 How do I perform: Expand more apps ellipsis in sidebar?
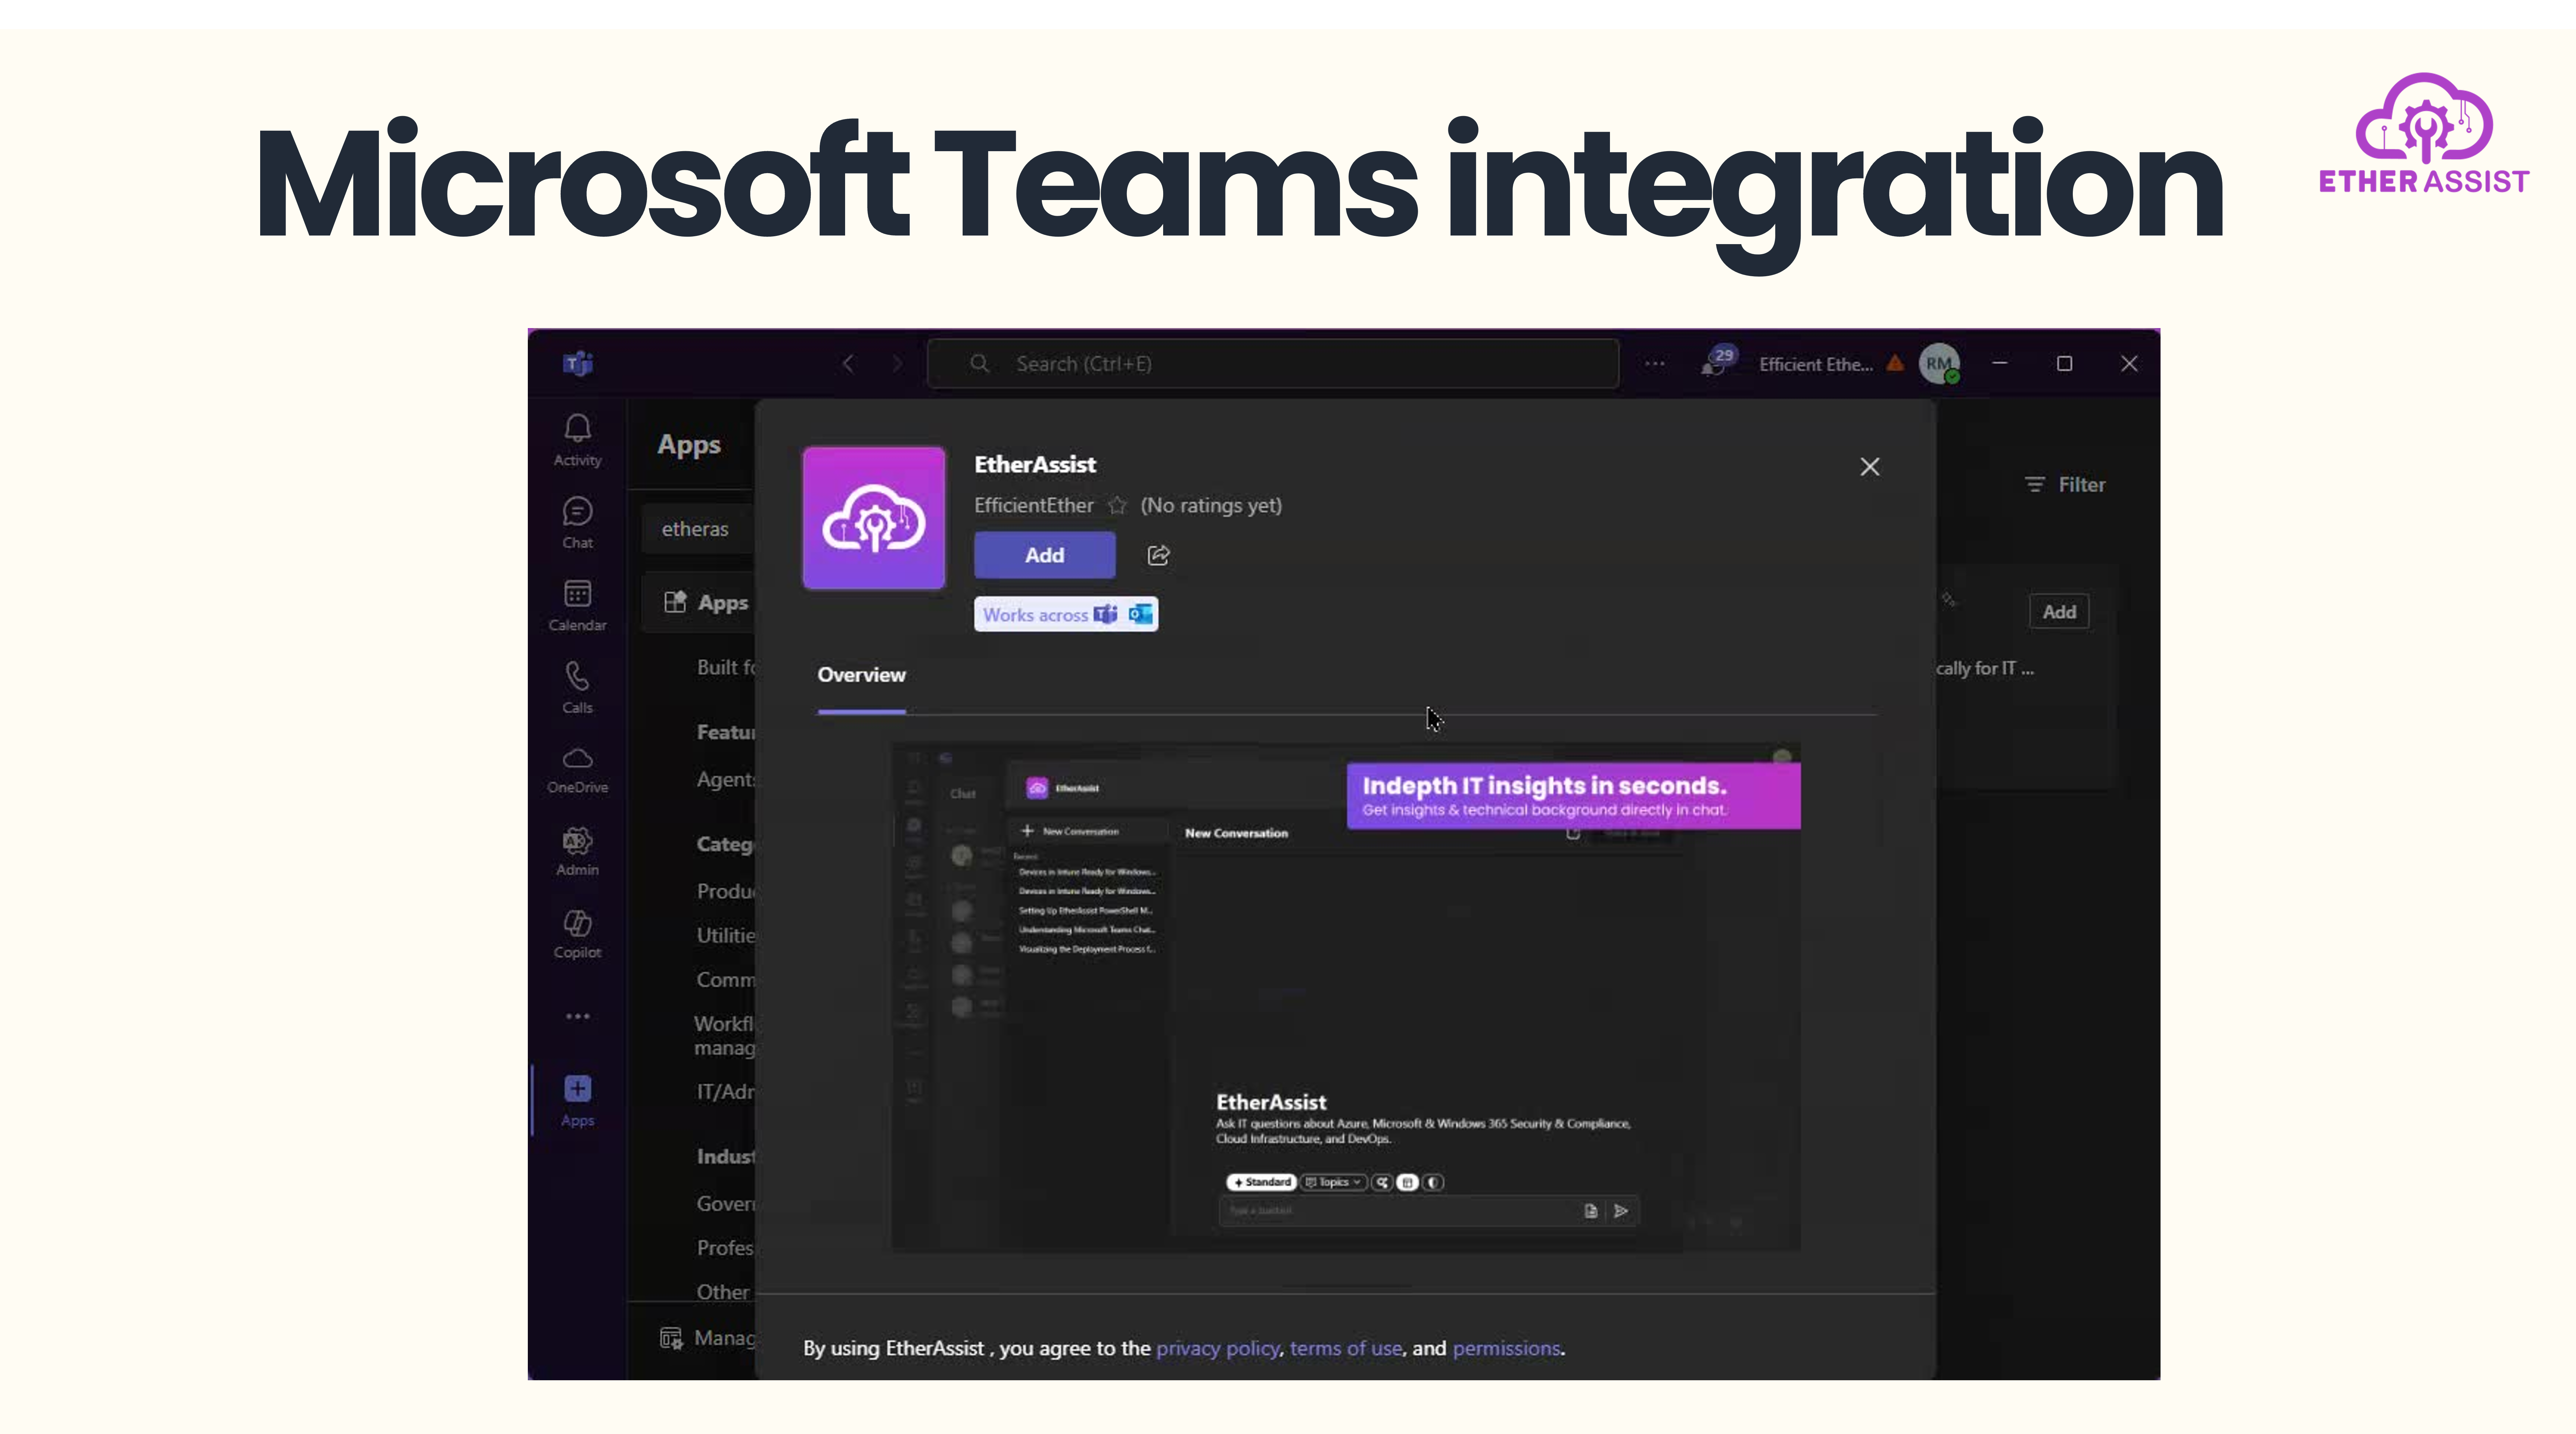[x=577, y=1016]
